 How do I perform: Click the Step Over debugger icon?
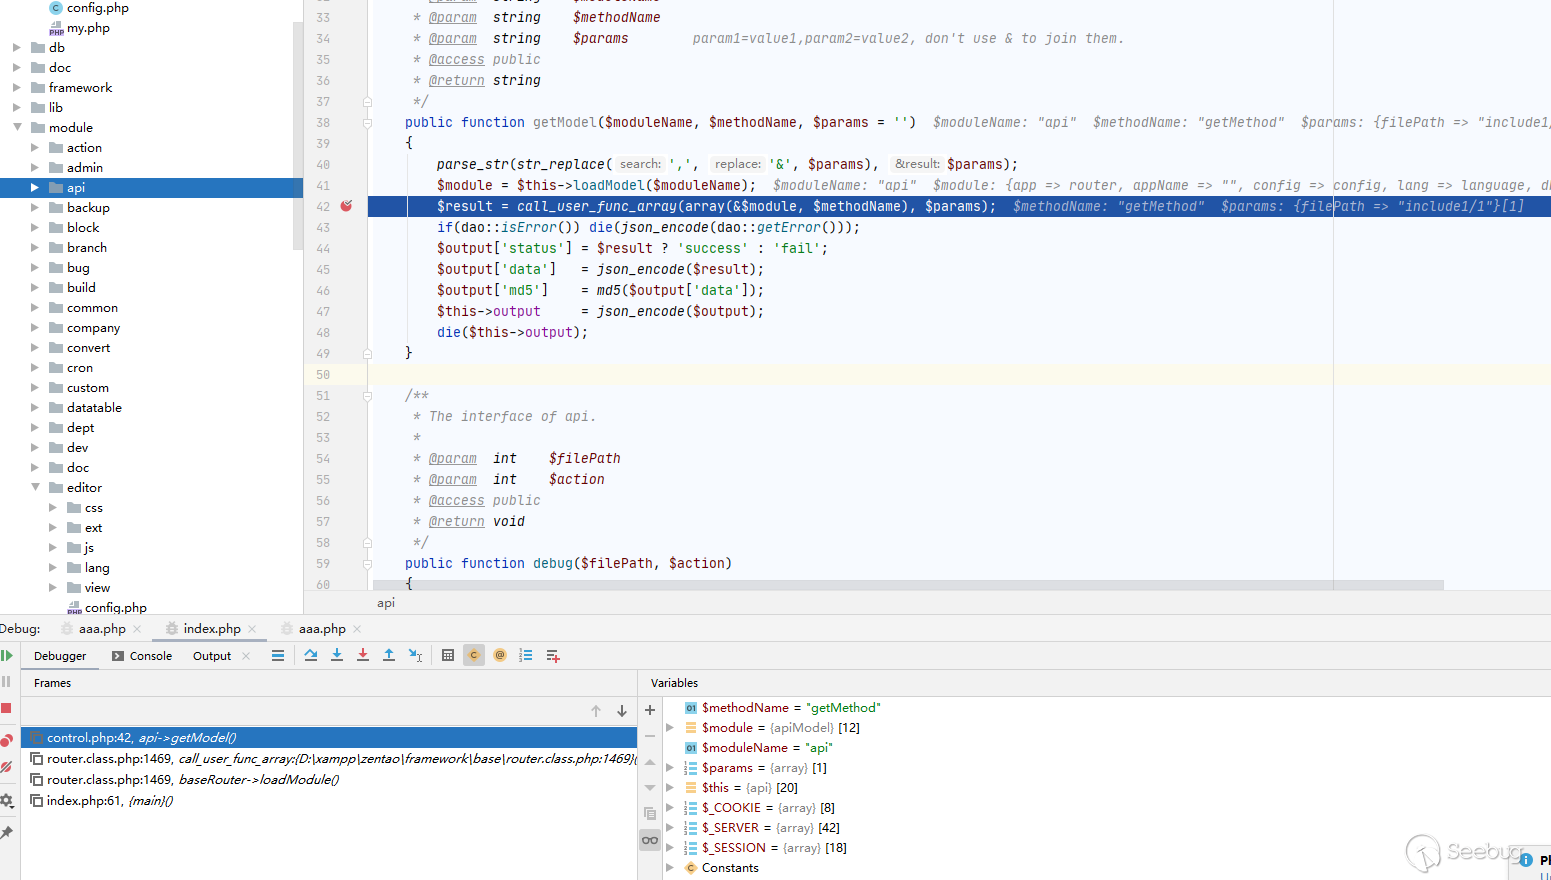coord(311,655)
